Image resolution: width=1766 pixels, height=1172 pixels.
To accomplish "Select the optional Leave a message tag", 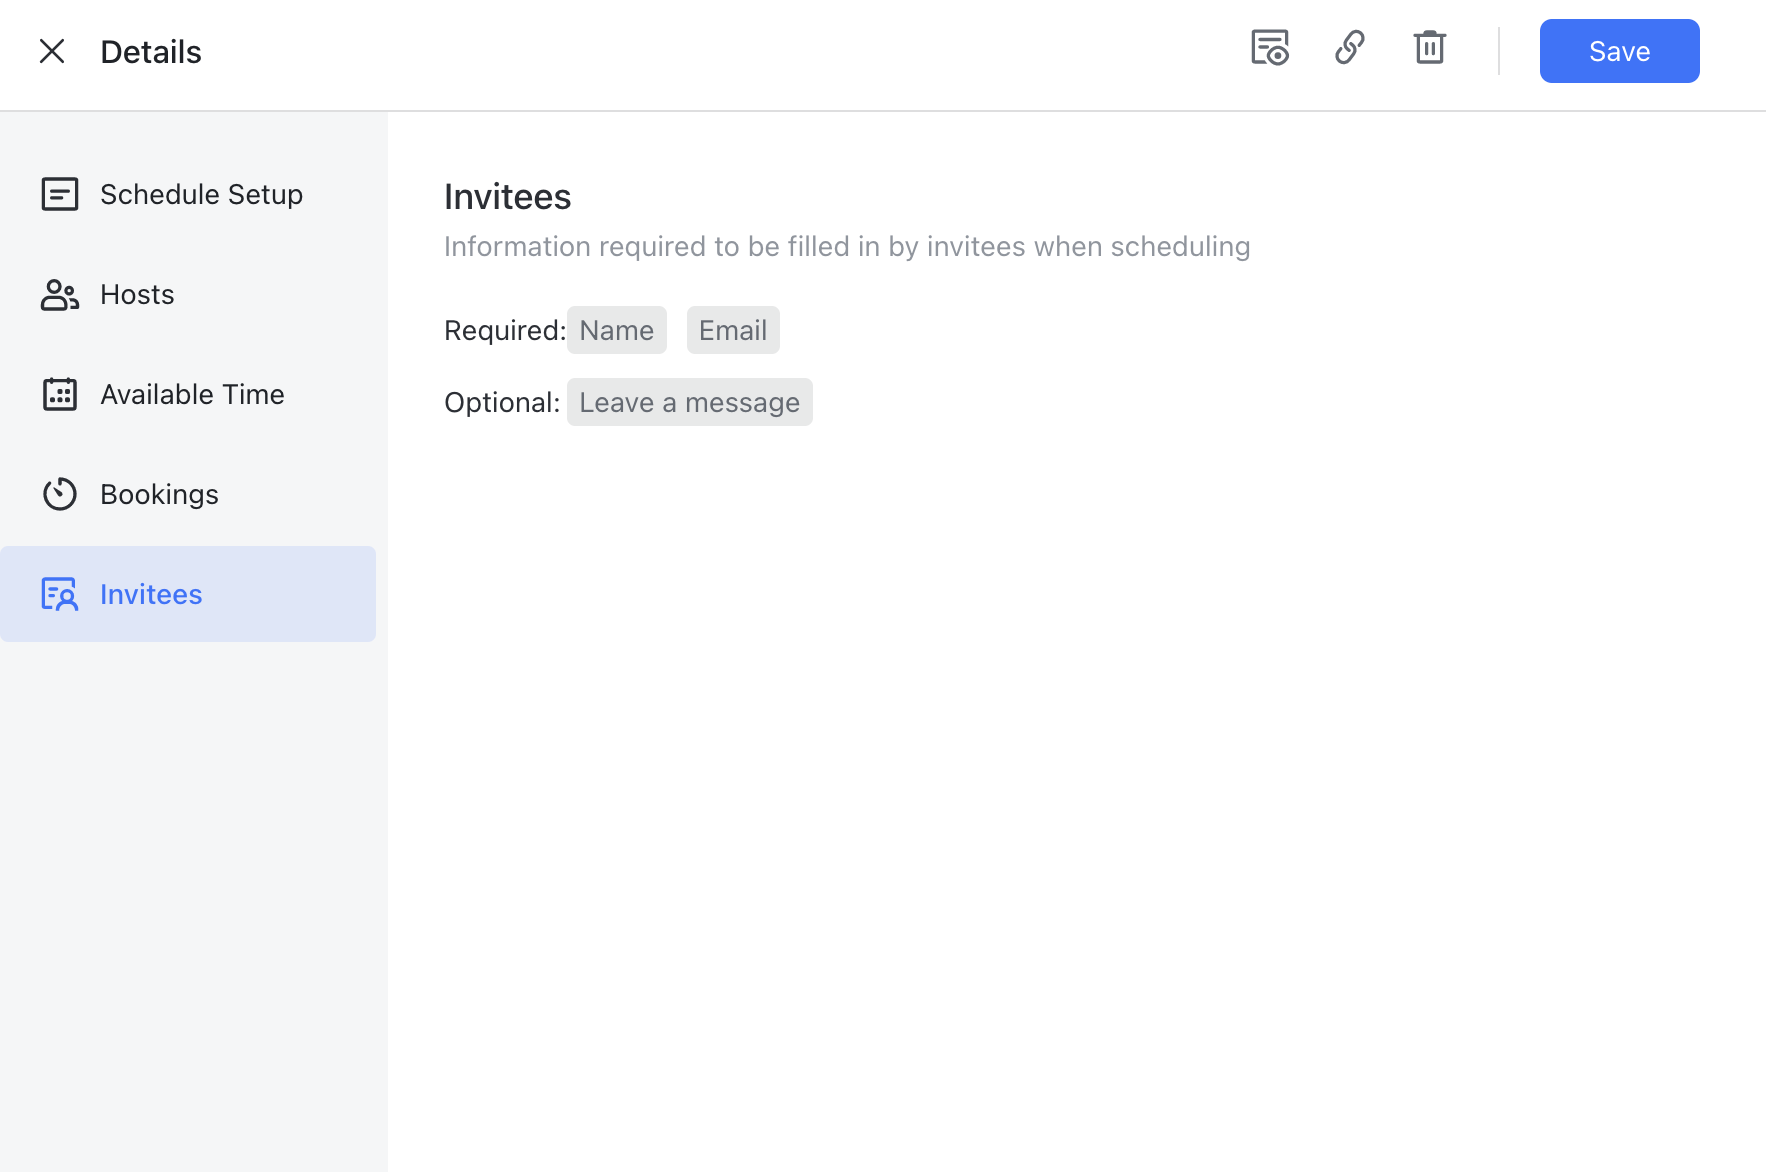I will pos(689,402).
